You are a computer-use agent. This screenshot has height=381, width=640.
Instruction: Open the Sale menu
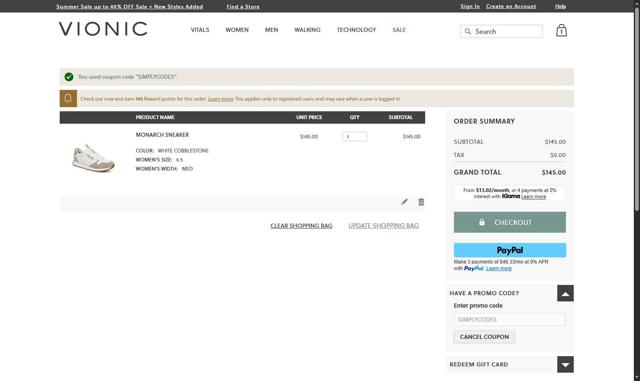pos(399,30)
